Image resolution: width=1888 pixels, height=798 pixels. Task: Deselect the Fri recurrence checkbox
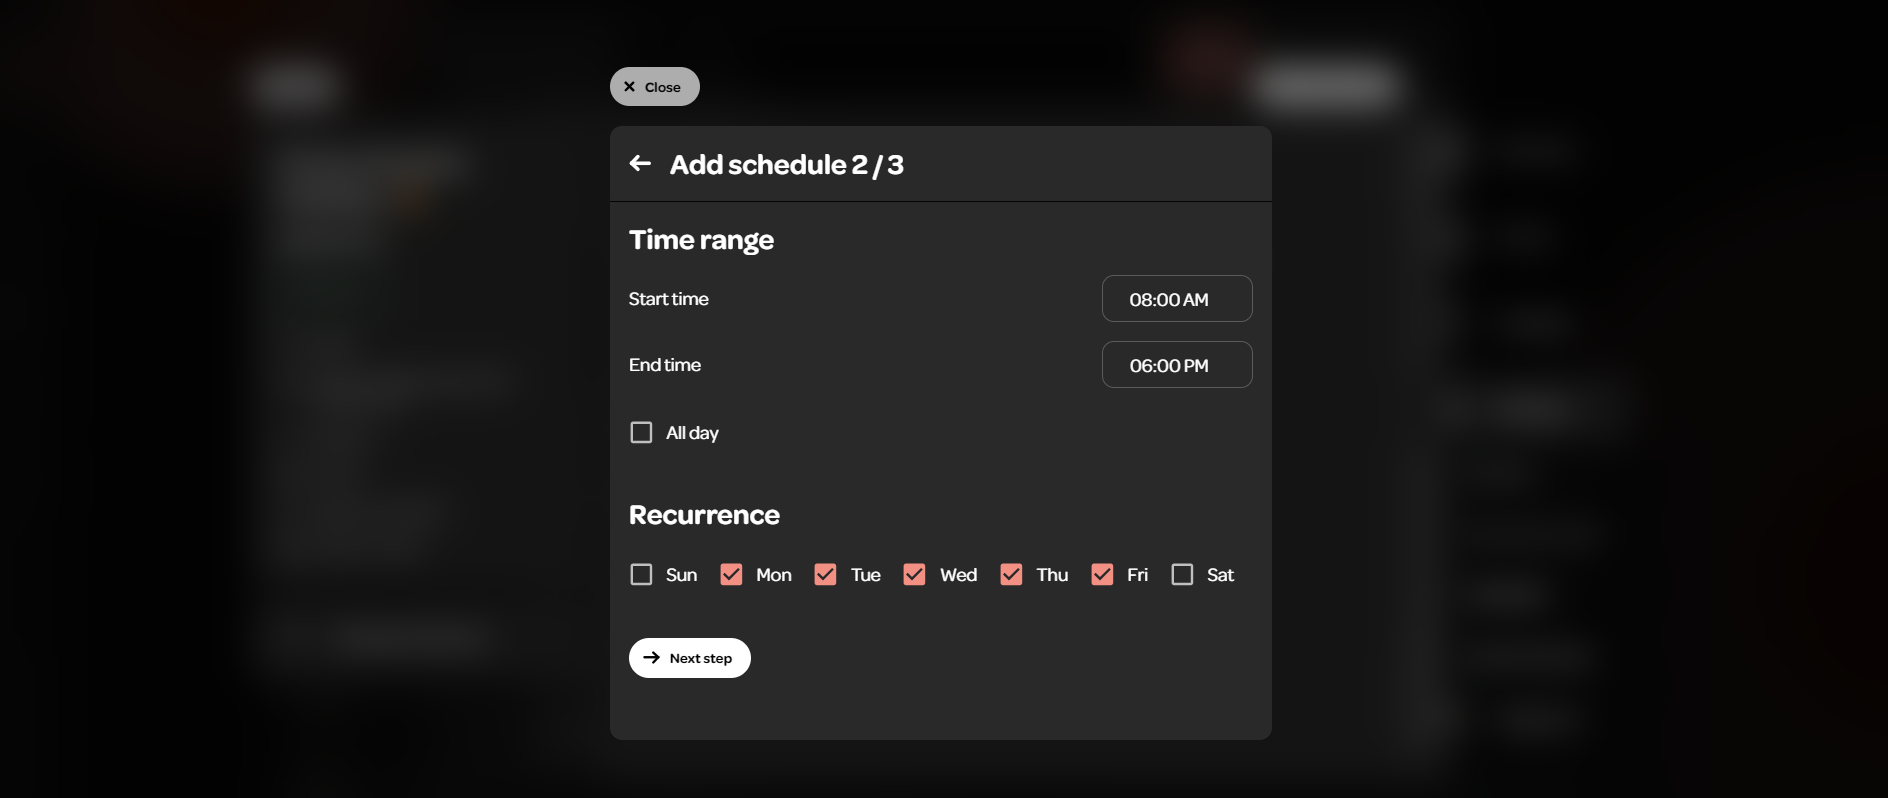1102,574
